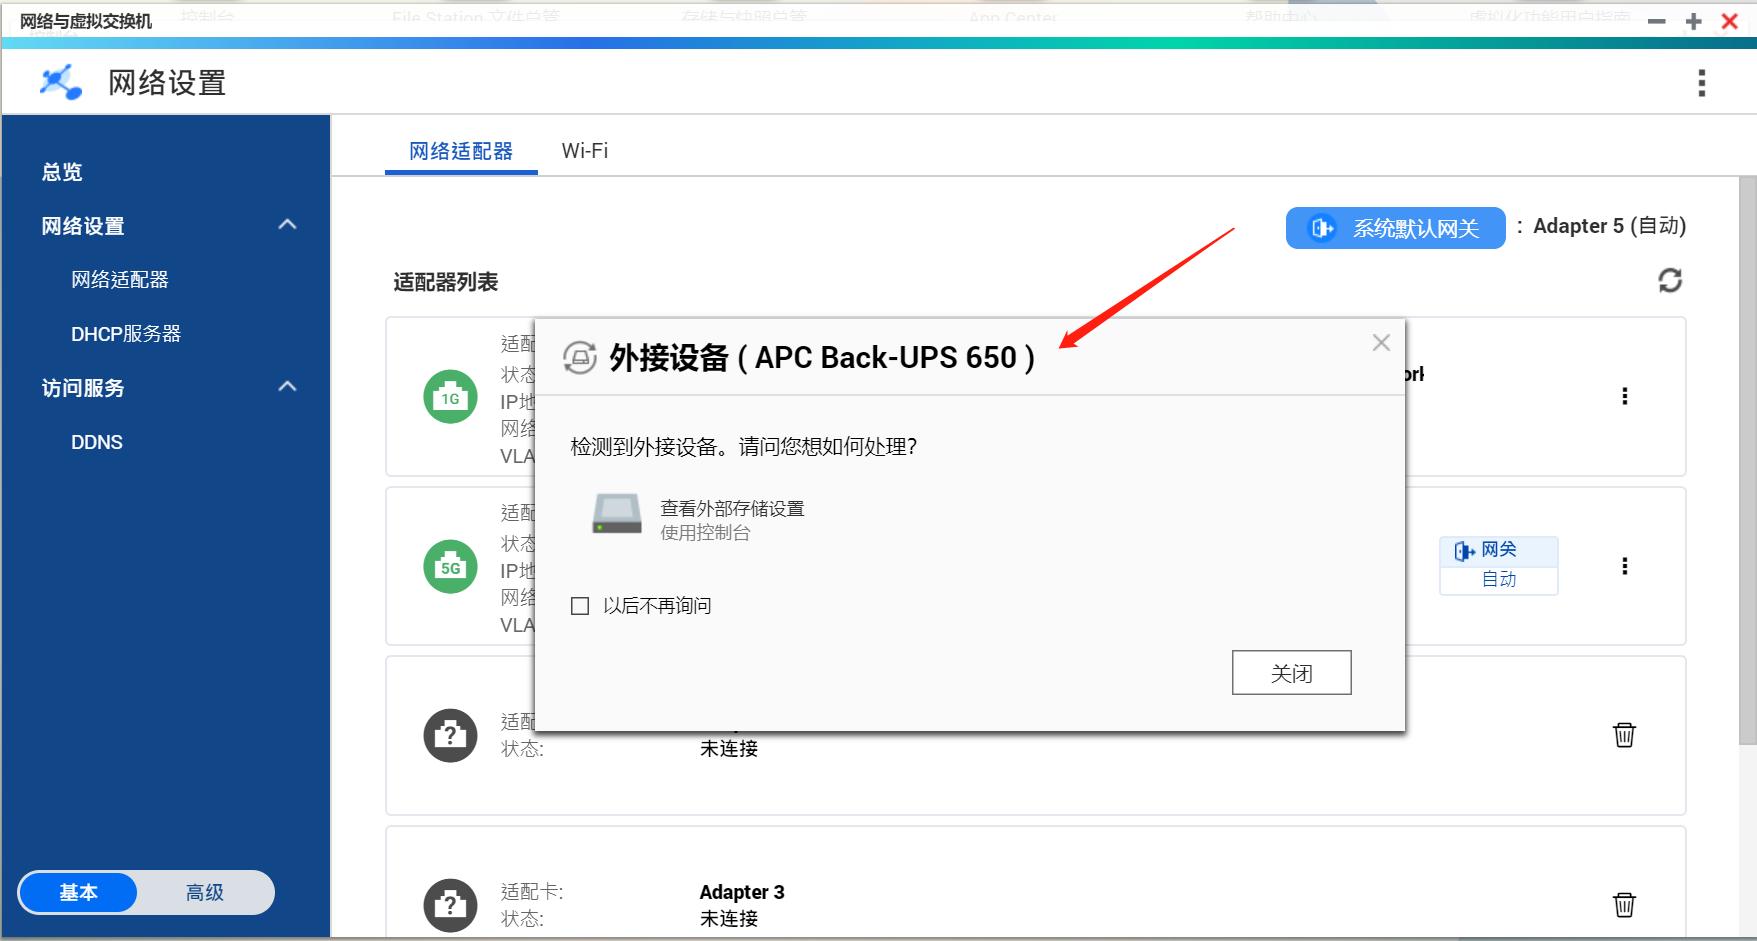Check the 以后不再询问 checkbox
This screenshot has height=941, width=1757.
click(579, 605)
